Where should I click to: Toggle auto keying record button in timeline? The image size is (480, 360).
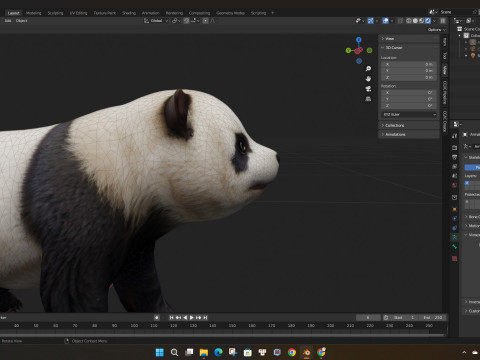point(157,318)
